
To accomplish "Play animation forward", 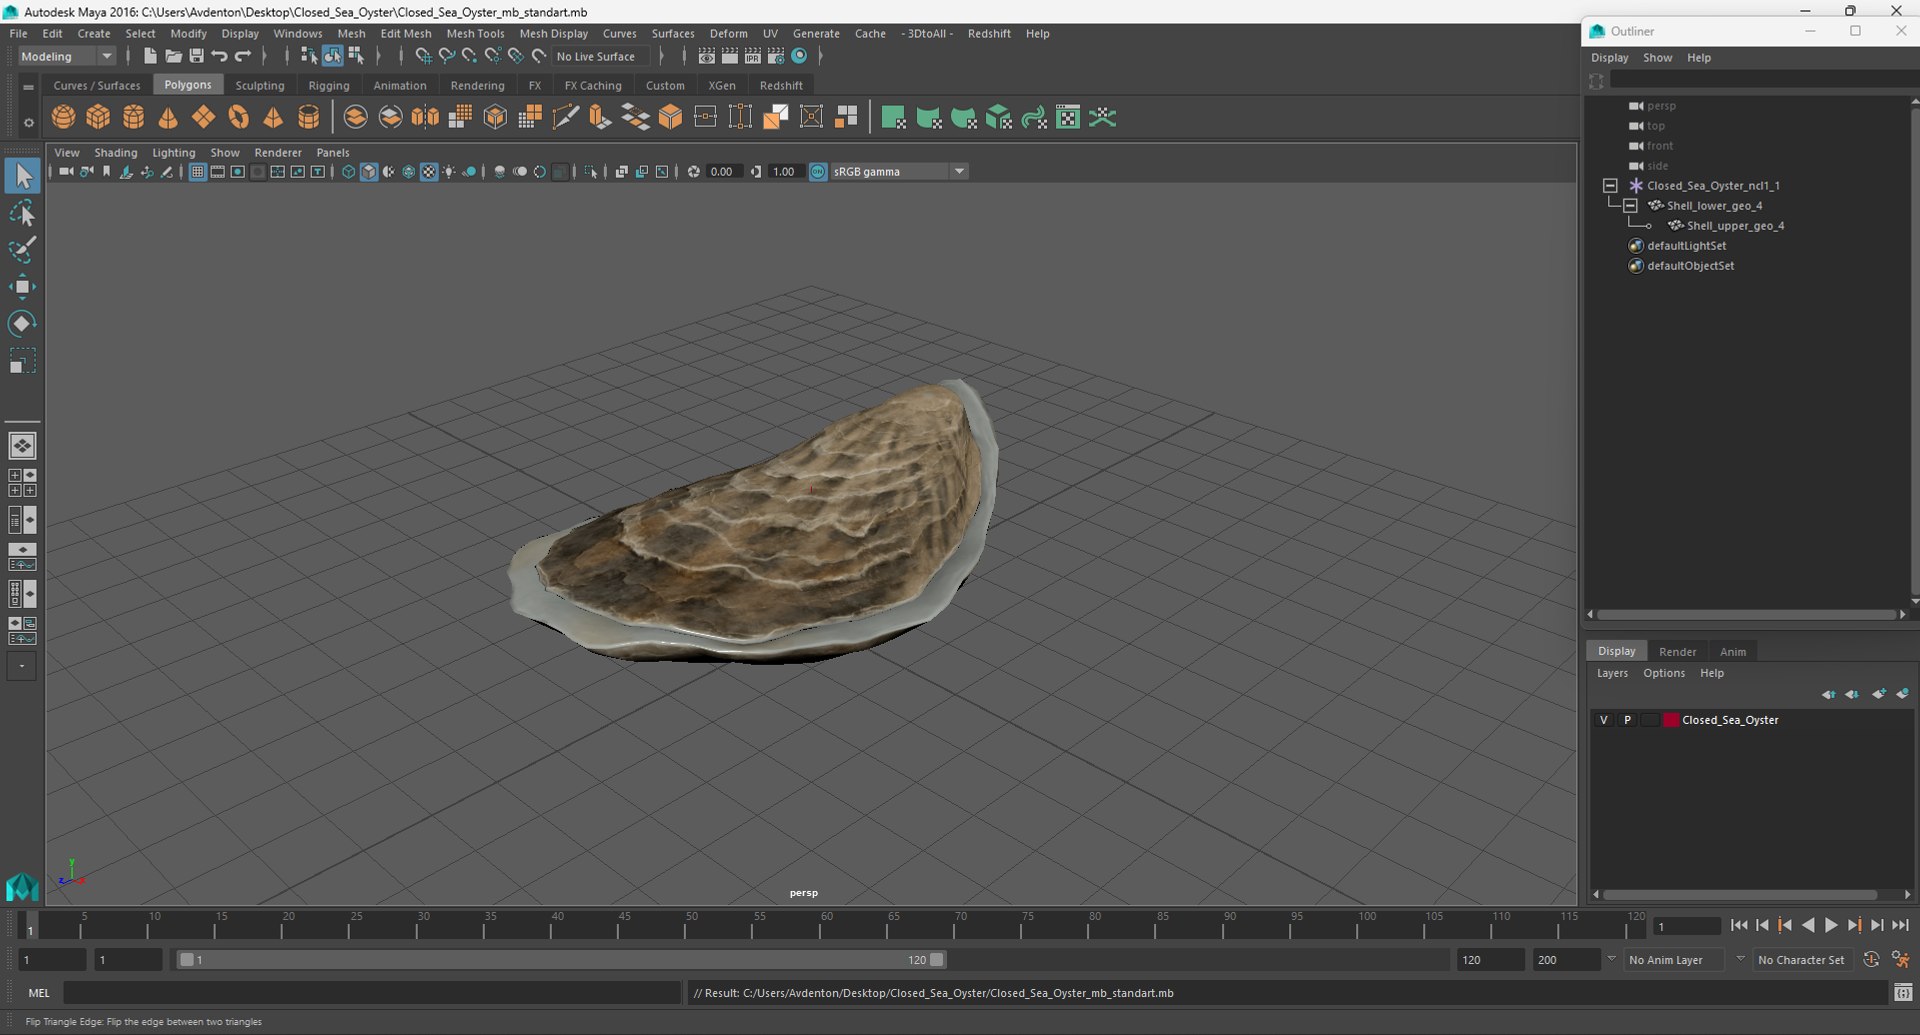I will tap(1831, 926).
